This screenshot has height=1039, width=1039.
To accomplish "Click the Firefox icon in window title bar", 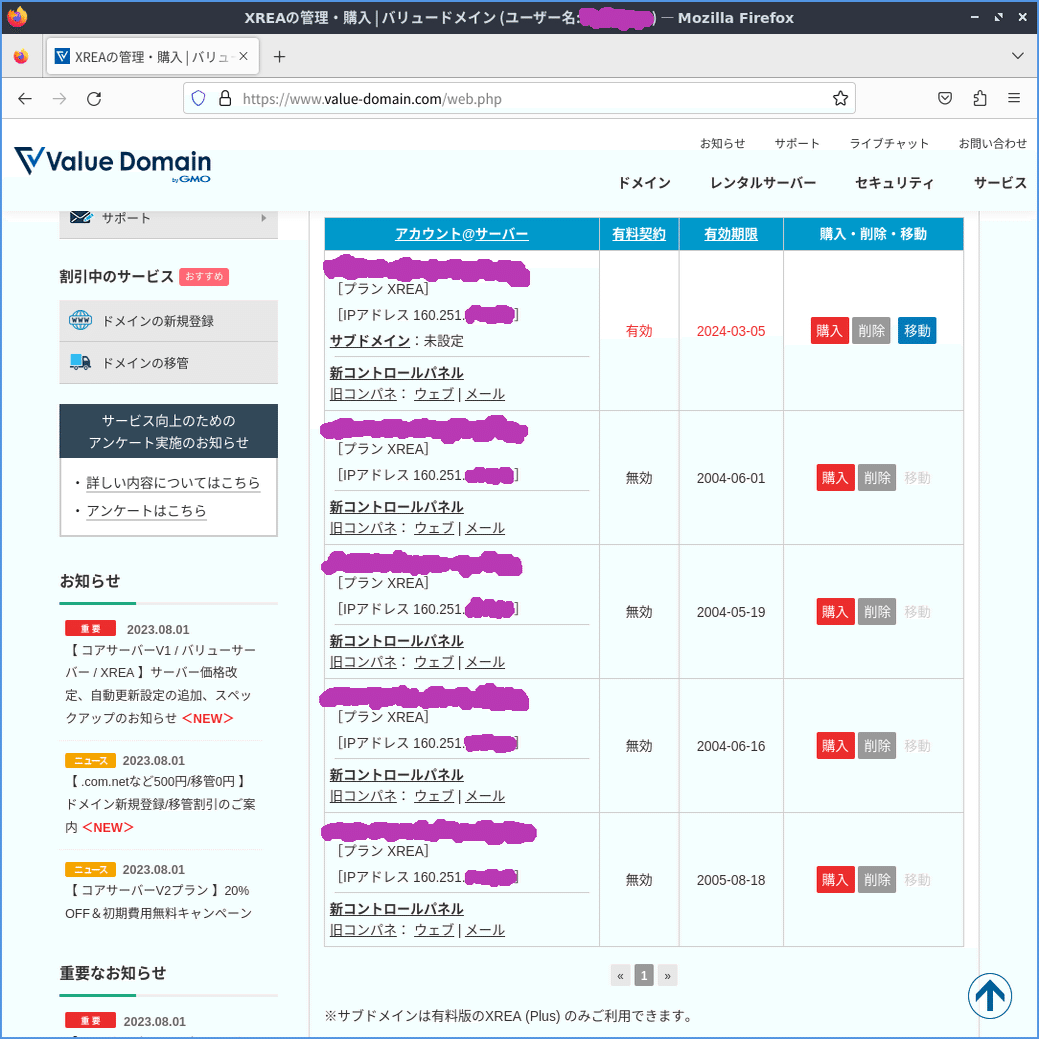I will 17,17.
